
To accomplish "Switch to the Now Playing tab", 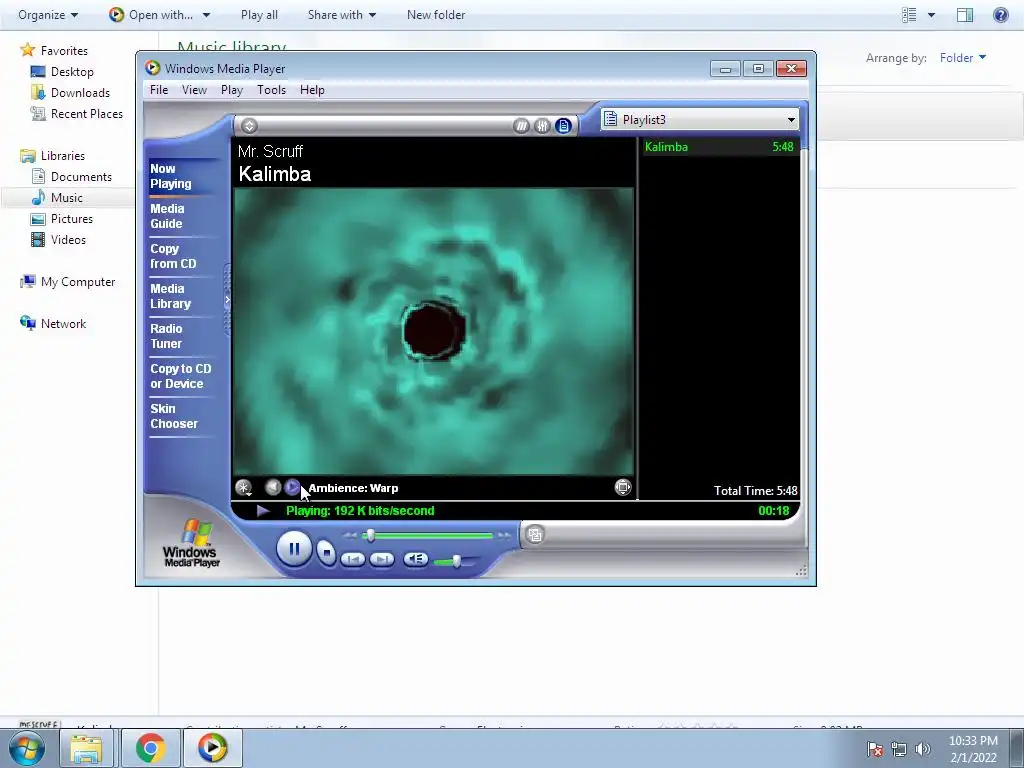I will tap(171, 176).
